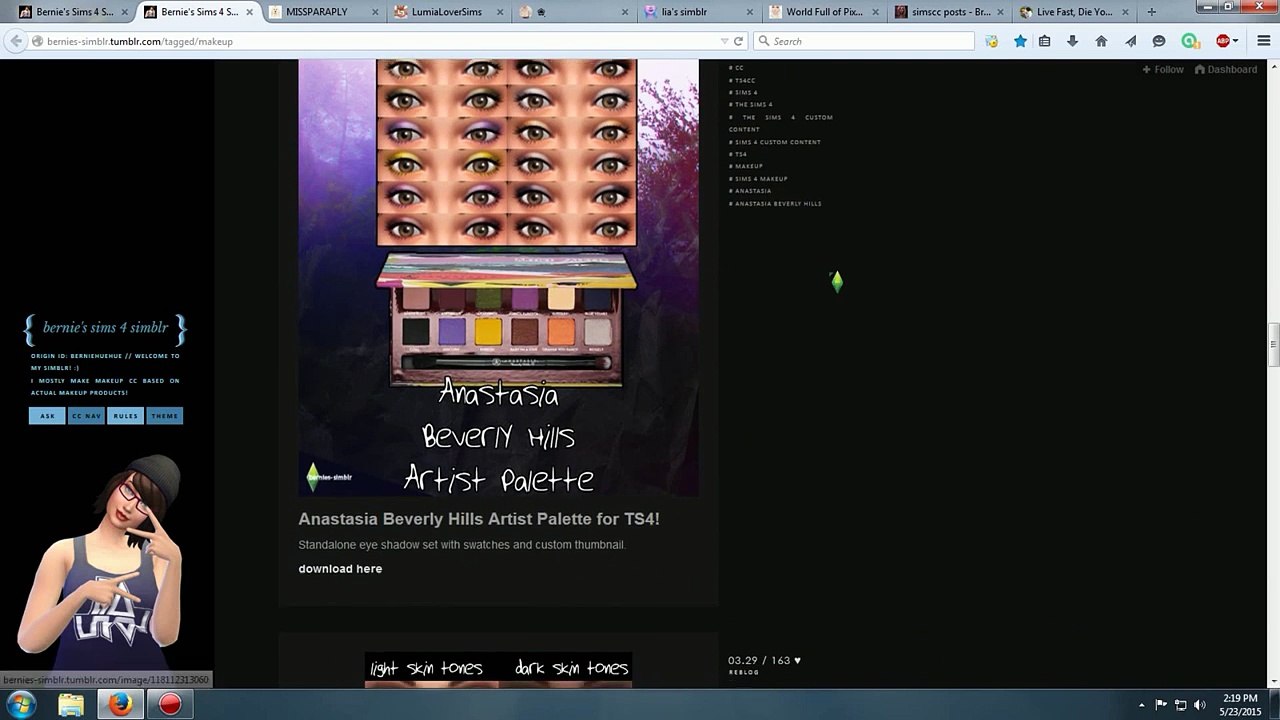
Task: Open the MAKEUP tag link
Action: 746,166
